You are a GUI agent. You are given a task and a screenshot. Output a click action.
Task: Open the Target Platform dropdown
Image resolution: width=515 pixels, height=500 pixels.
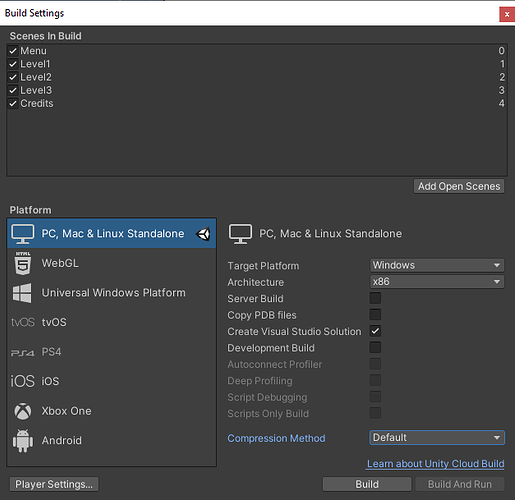[437, 265]
